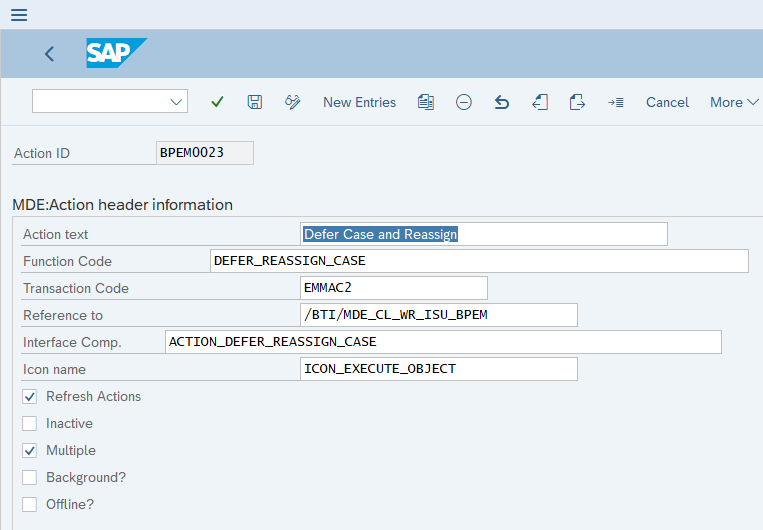Click the Action text input field
The width and height of the screenshot is (763, 530).
pyautogui.click(x=484, y=234)
